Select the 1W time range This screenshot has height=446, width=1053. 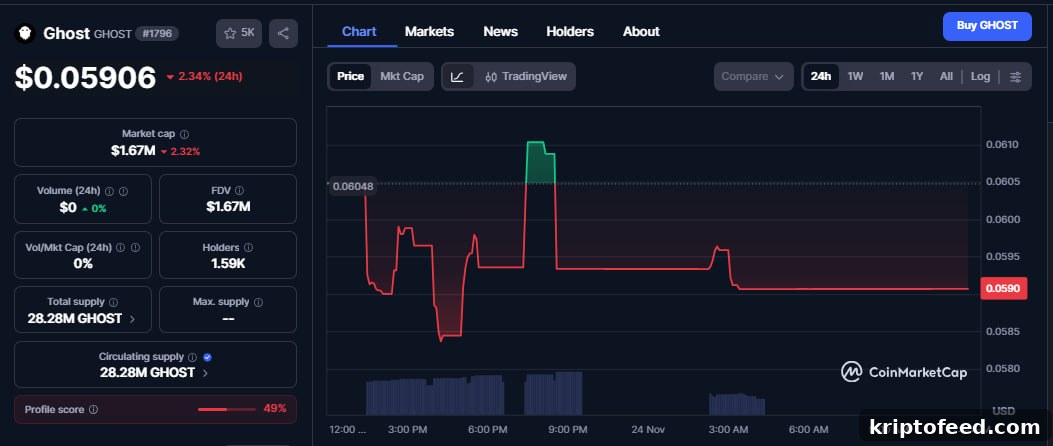[x=855, y=77]
